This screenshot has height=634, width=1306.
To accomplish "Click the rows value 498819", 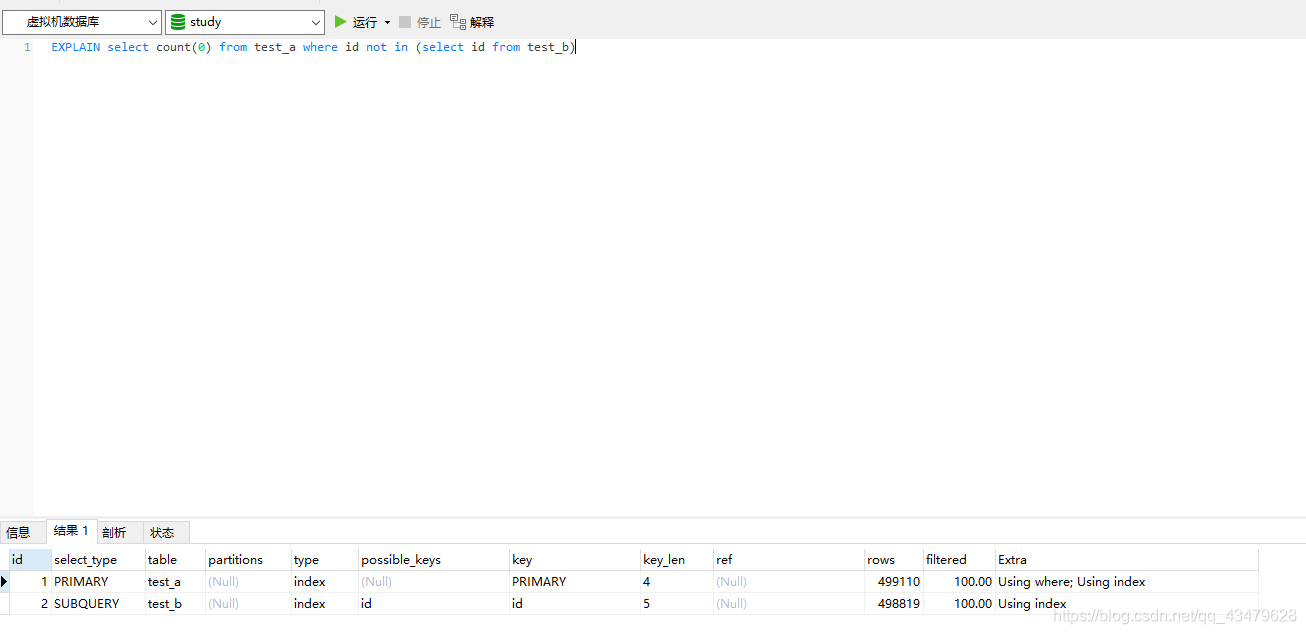I will point(893,603).
